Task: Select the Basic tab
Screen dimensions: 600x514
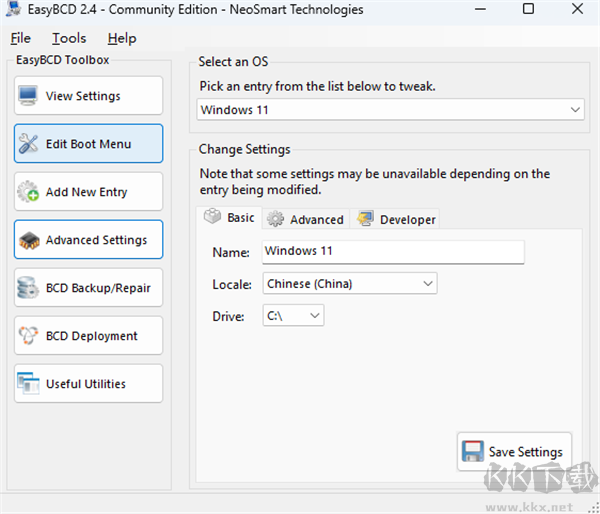Action: pos(230,218)
